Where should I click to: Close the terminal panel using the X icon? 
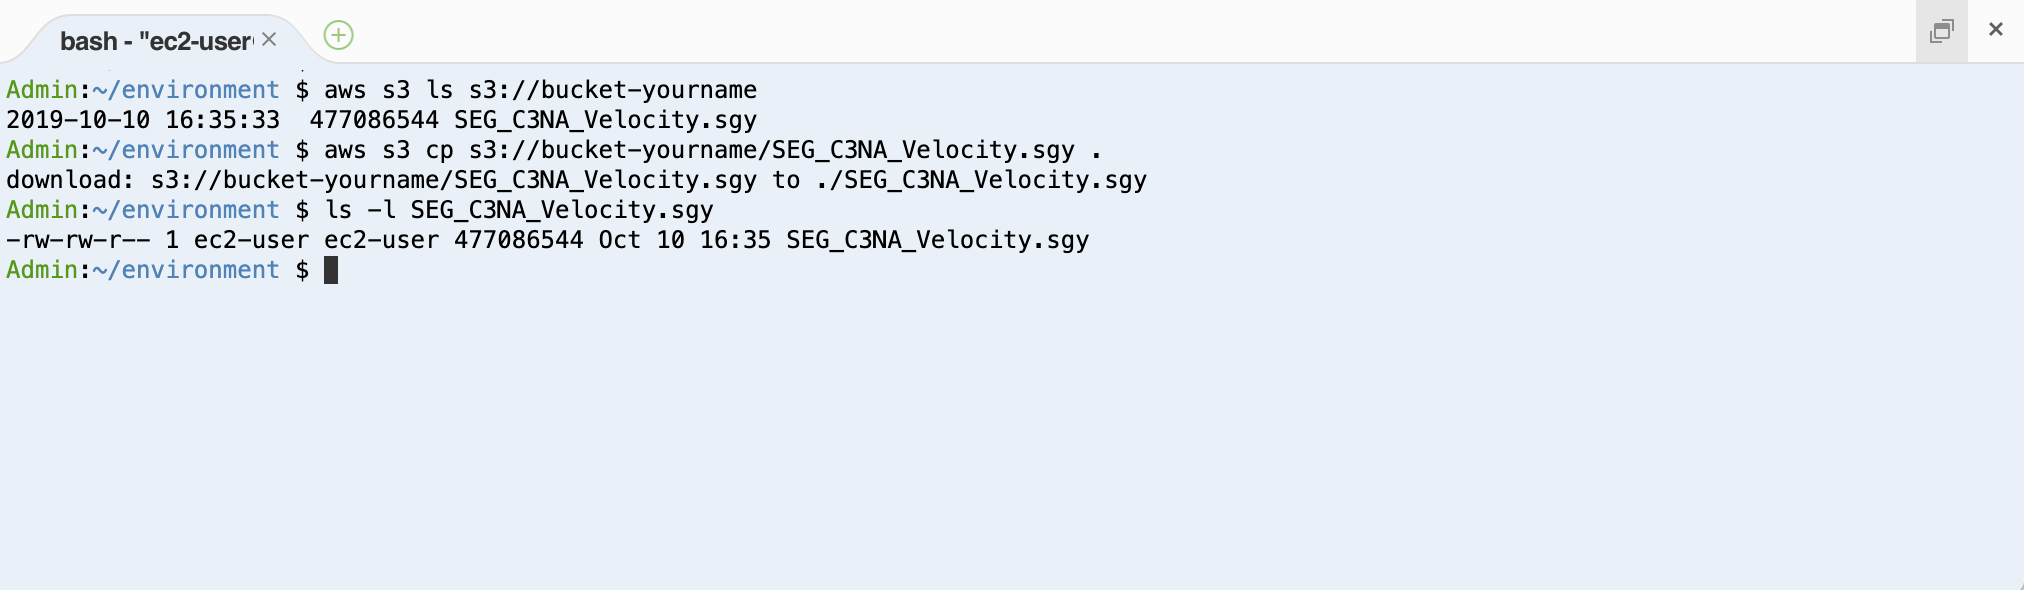(1996, 30)
